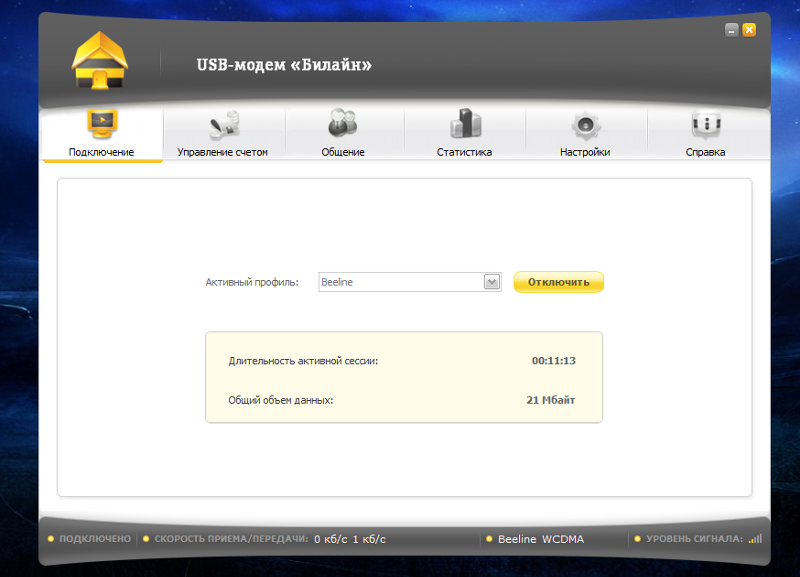Switch to the Подключение tab label
The height and width of the screenshot is (577, 800).
(101, 152)
